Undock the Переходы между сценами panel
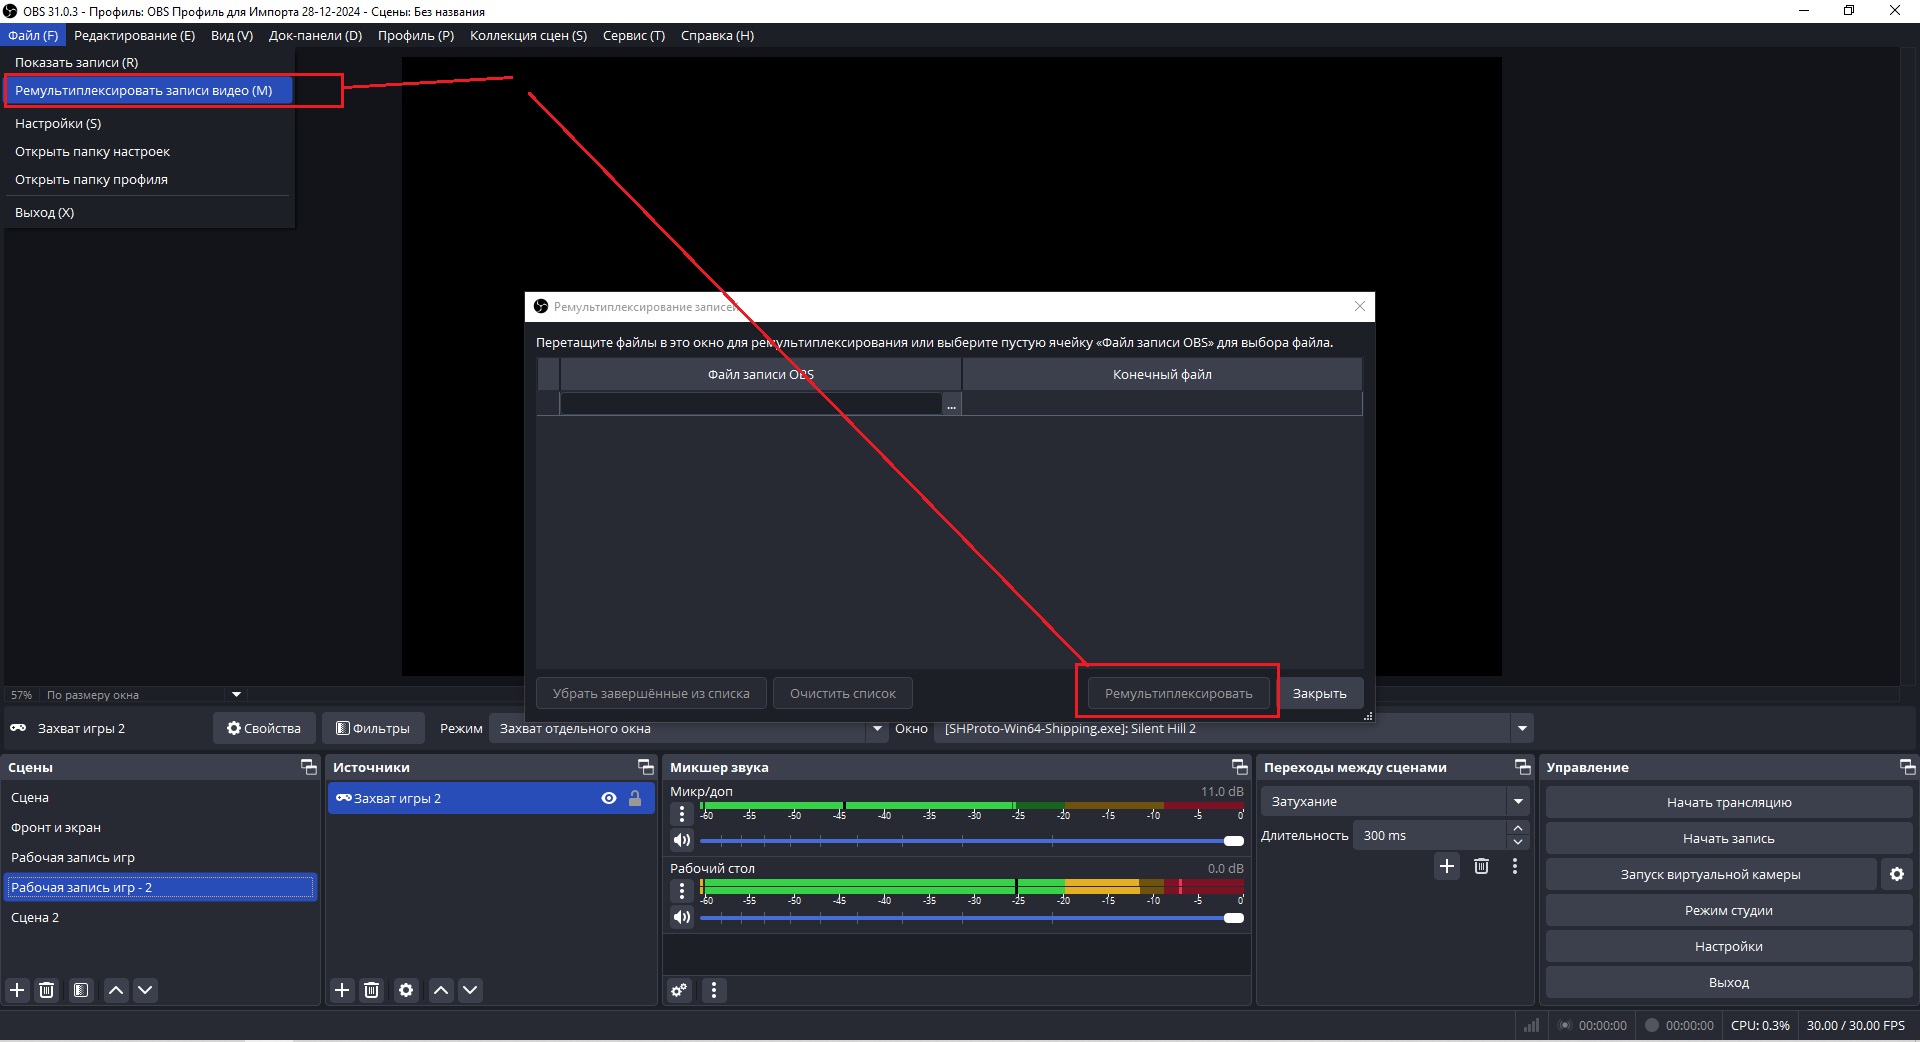Viewport: 1920px width, 1042px height. click(x=1523, y=767)
